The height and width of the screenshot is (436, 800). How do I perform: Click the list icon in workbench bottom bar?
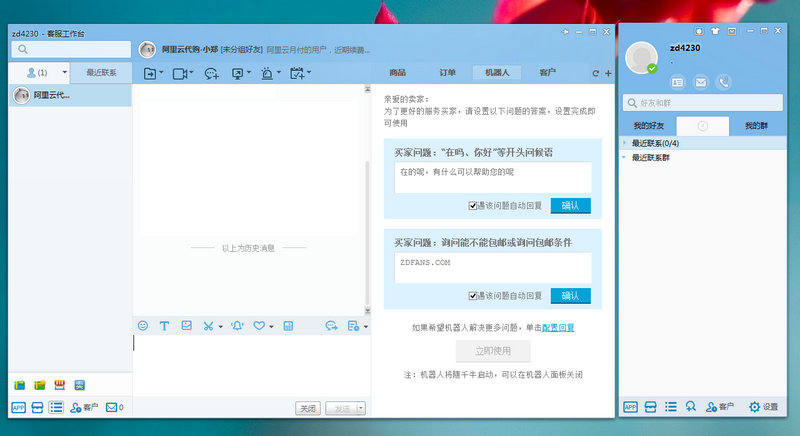(x=56, y=407)
